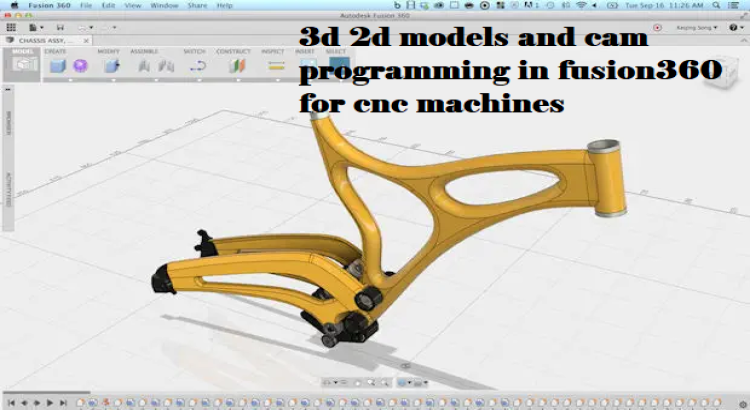Select the second Assemble joint icon
The height and width of the screenshot is (410, 750).
pos(166,66)
